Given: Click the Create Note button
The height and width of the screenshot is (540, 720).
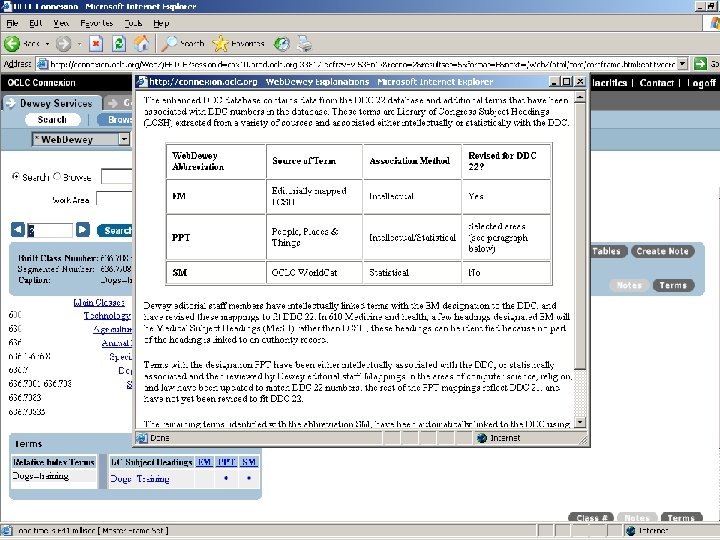Looking at the screenshot, I should (x=662, y=251).
